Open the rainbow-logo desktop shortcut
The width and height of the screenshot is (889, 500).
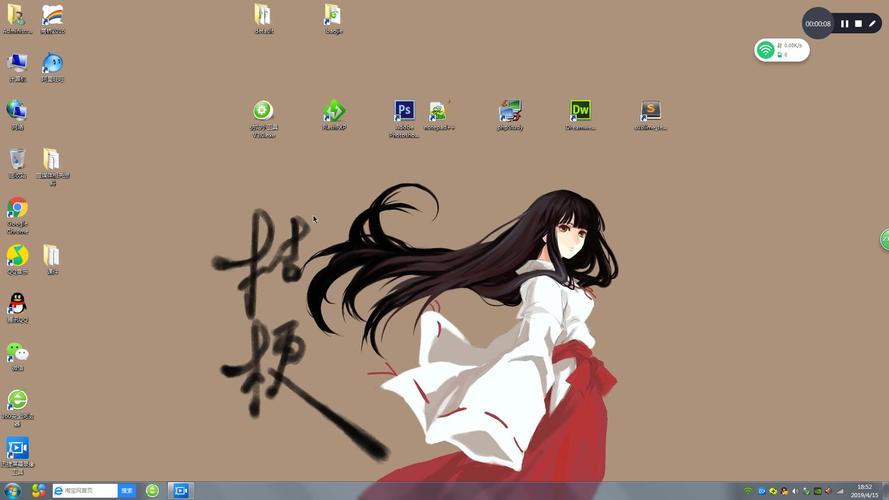(x=53, y=18)
